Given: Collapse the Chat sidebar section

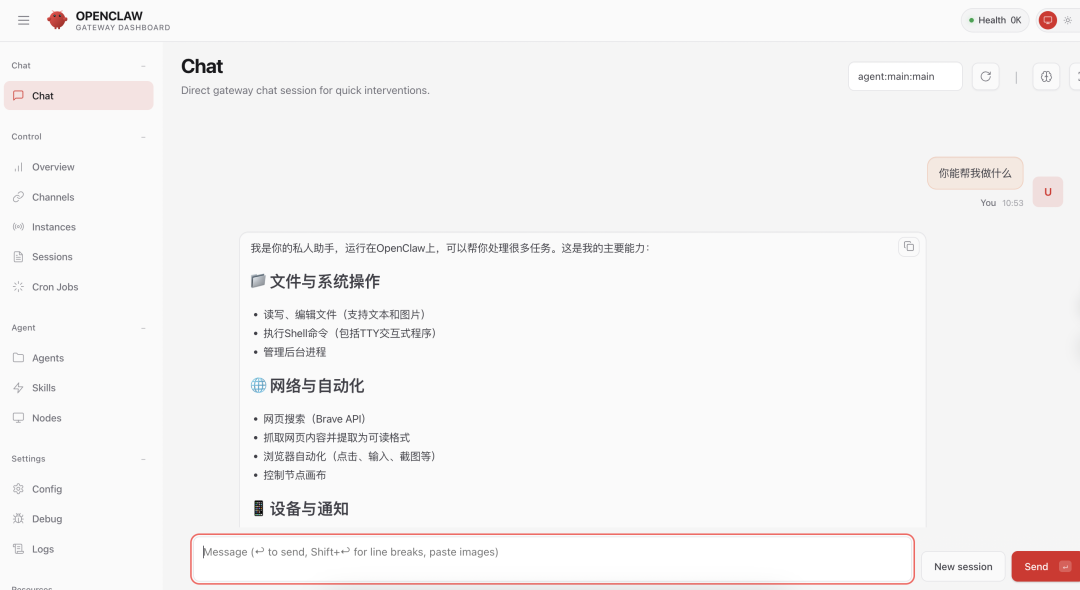Looking at the screenshot, I should click(143, 66).
